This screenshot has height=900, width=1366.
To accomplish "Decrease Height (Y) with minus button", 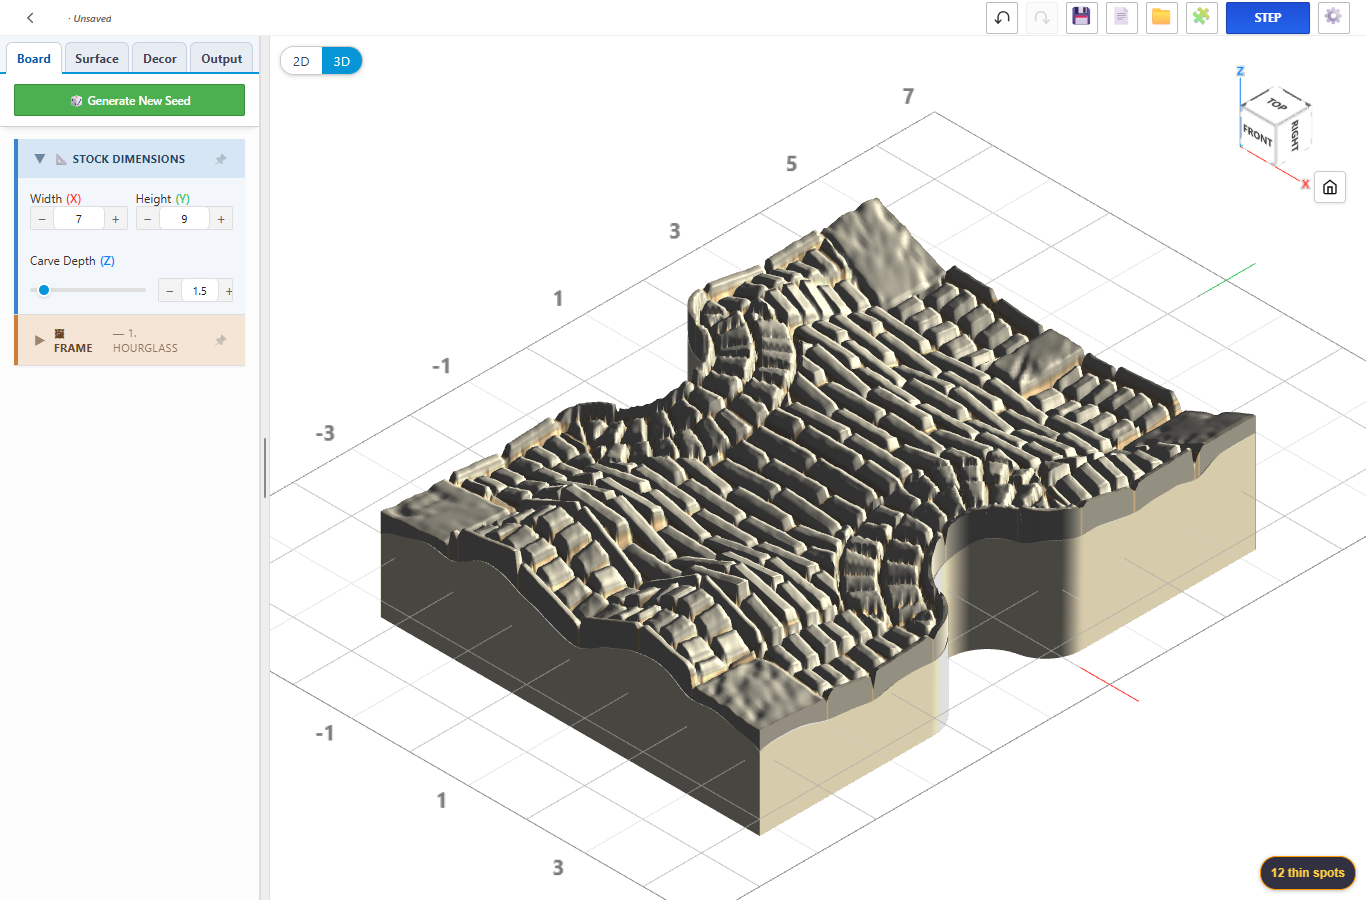I will click(x=148, y=219).
